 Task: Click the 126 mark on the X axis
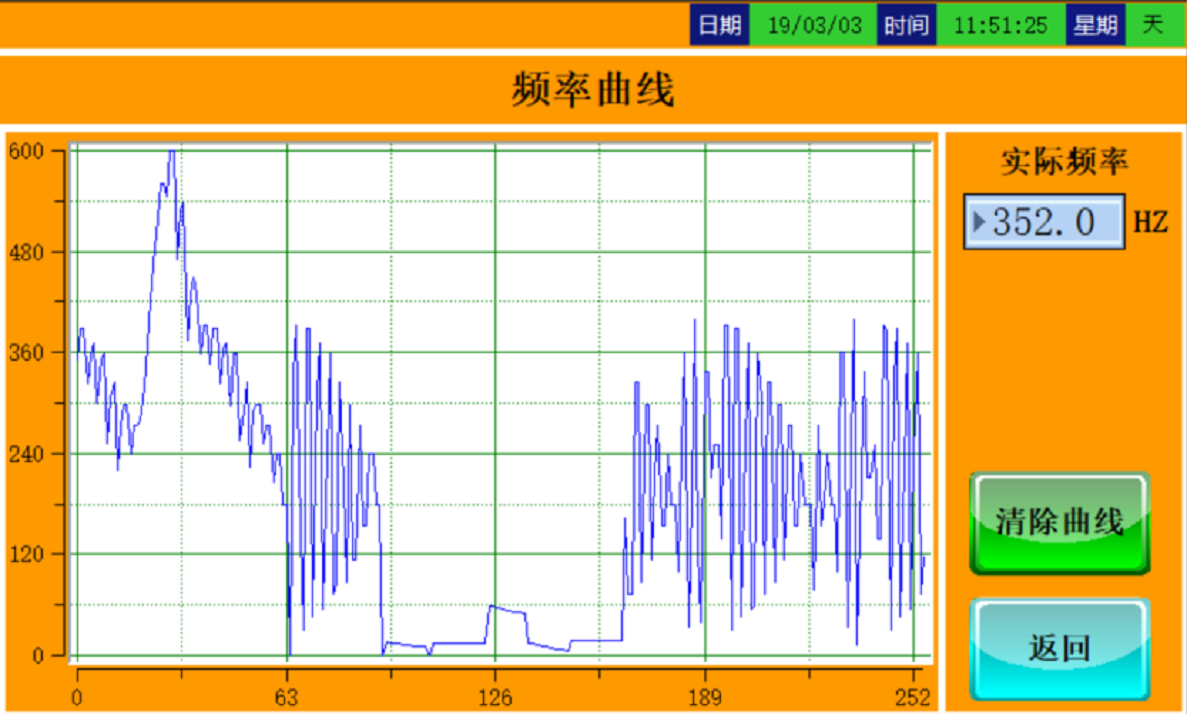coord(495,697)
